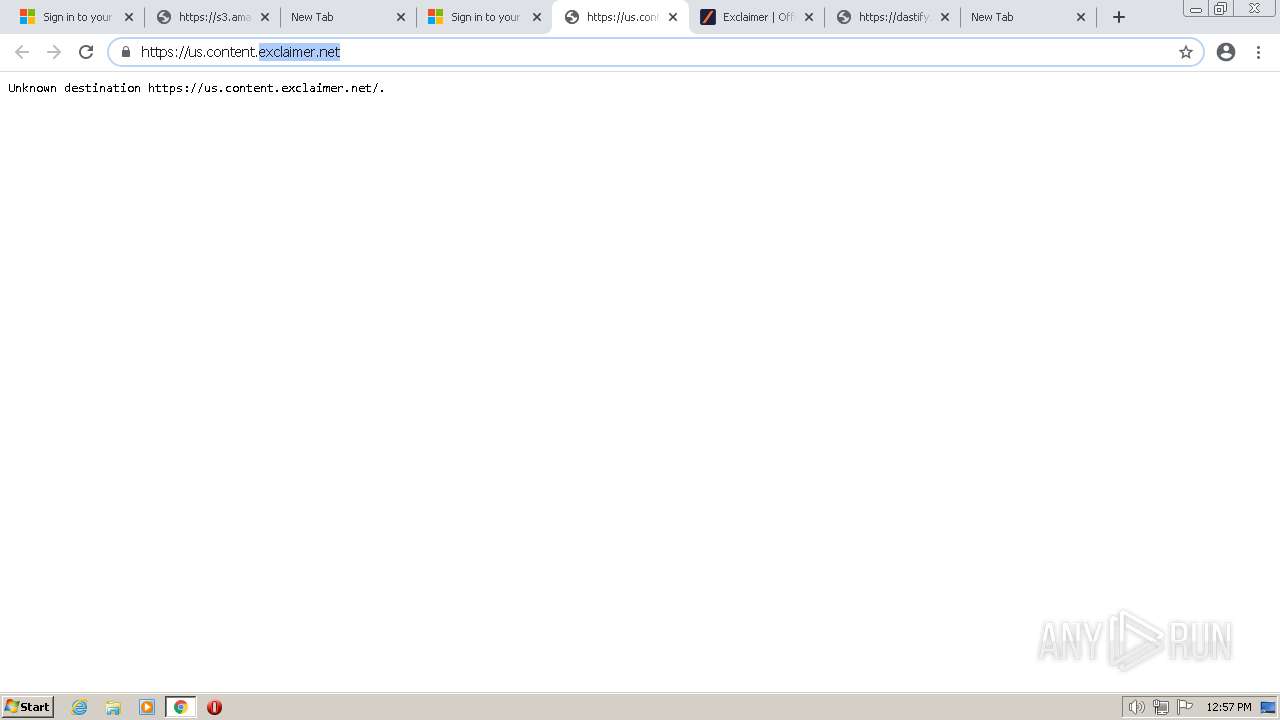Open Windows Explorer folder from taskbar
Image resolution: width=1280 pixels, height=720 pixels.
113,707
